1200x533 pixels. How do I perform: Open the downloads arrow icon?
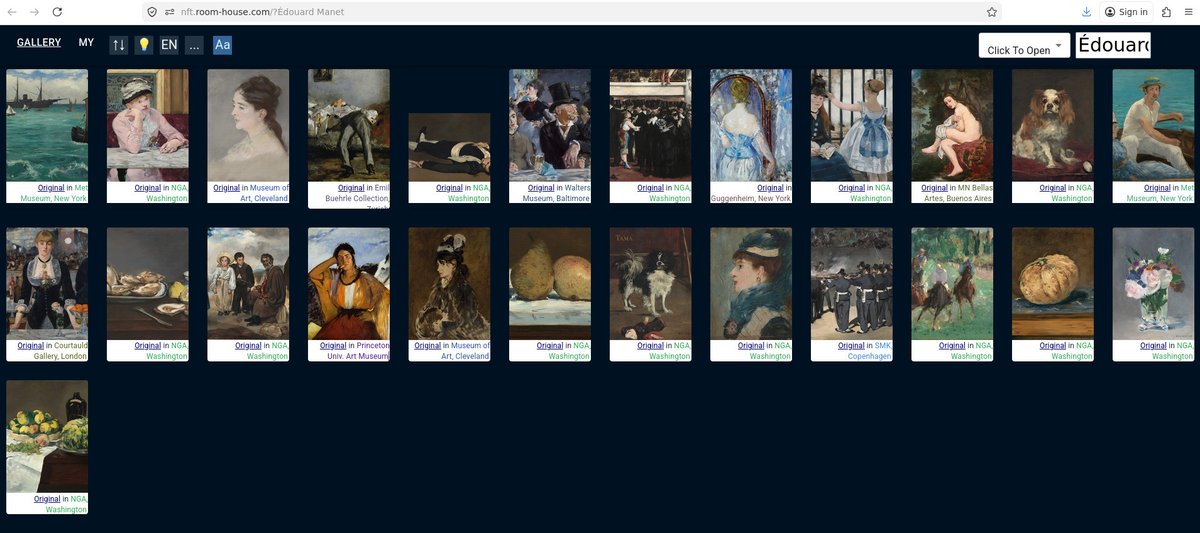pyautogui.click(x=1086, y=12)
